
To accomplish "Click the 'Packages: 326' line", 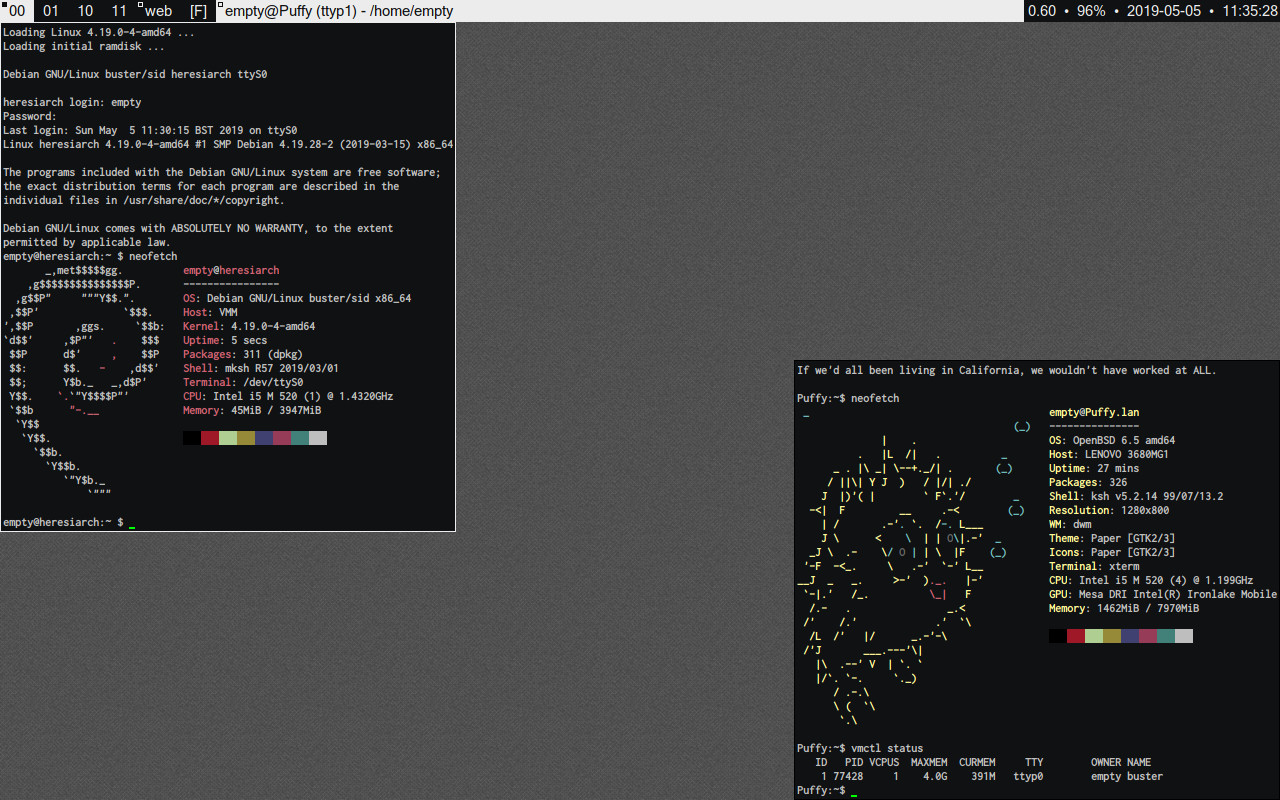I will [x=1088, y=482].
